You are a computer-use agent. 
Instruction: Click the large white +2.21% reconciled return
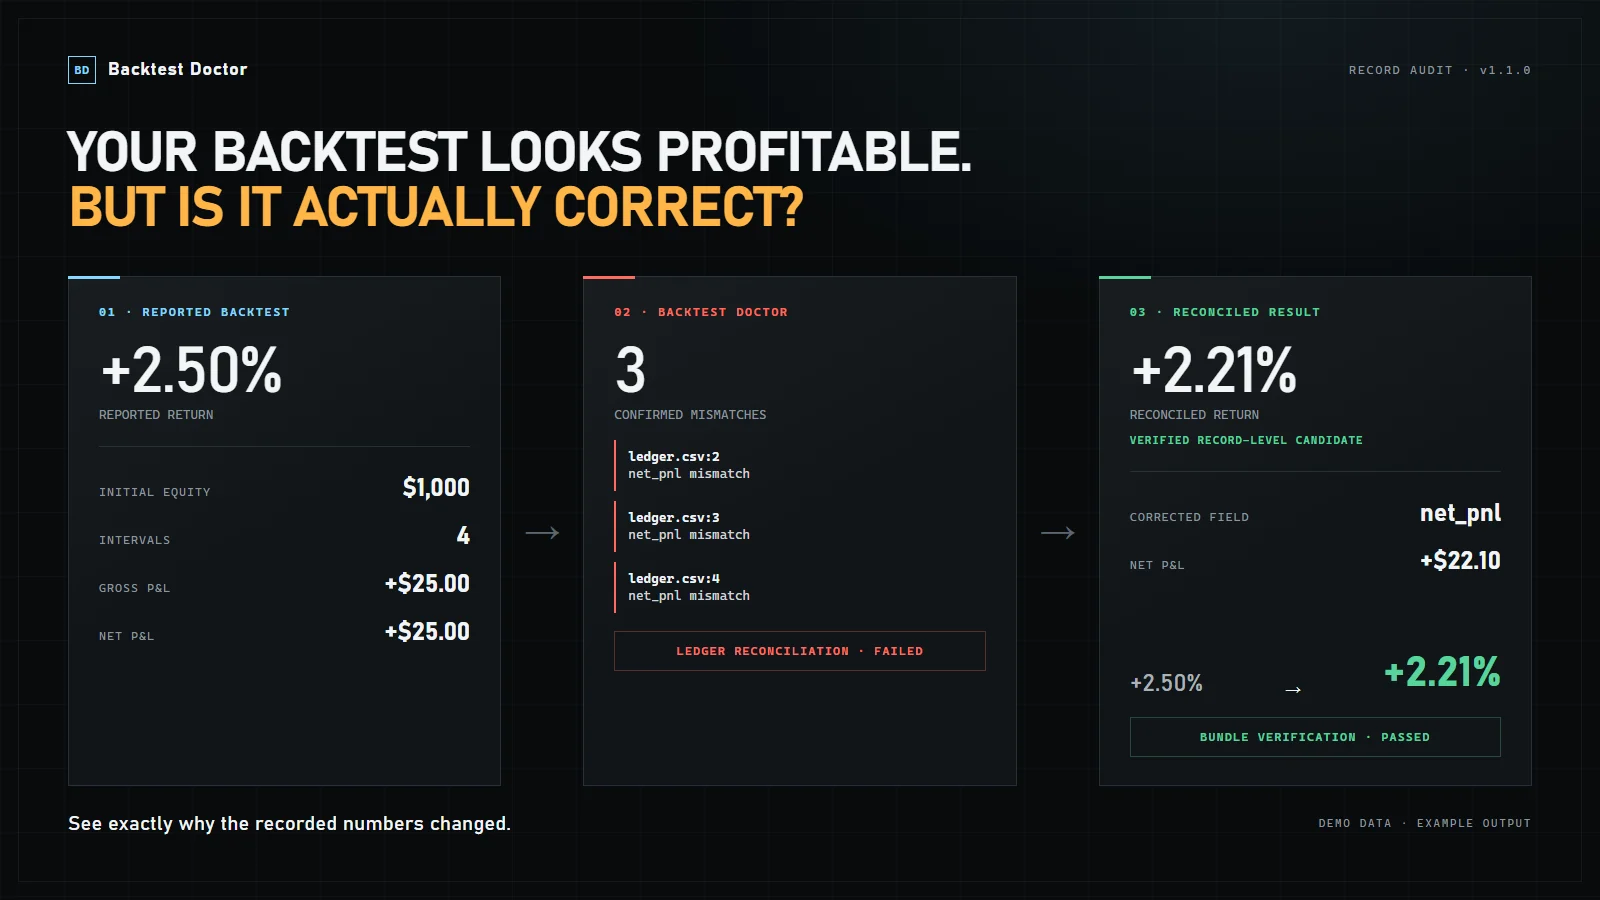(x=1214, y=370)
